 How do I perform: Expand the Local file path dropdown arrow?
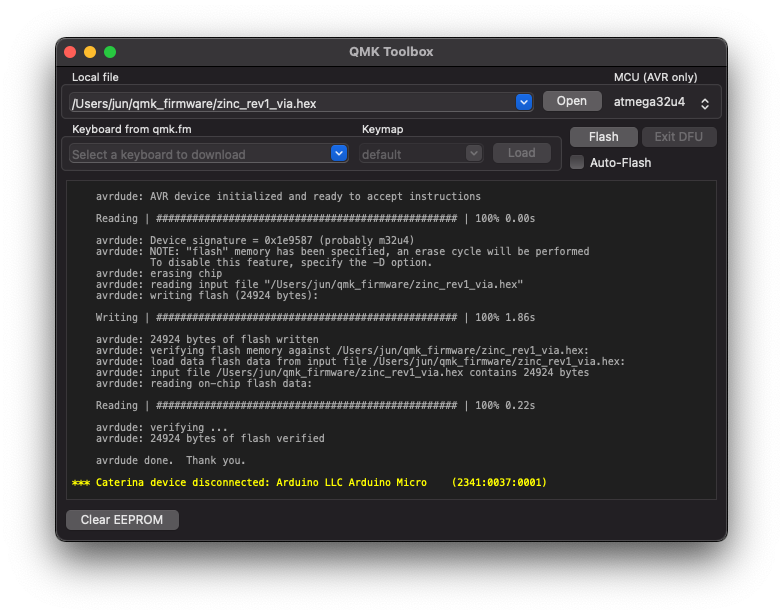click(x=524, y=102)
